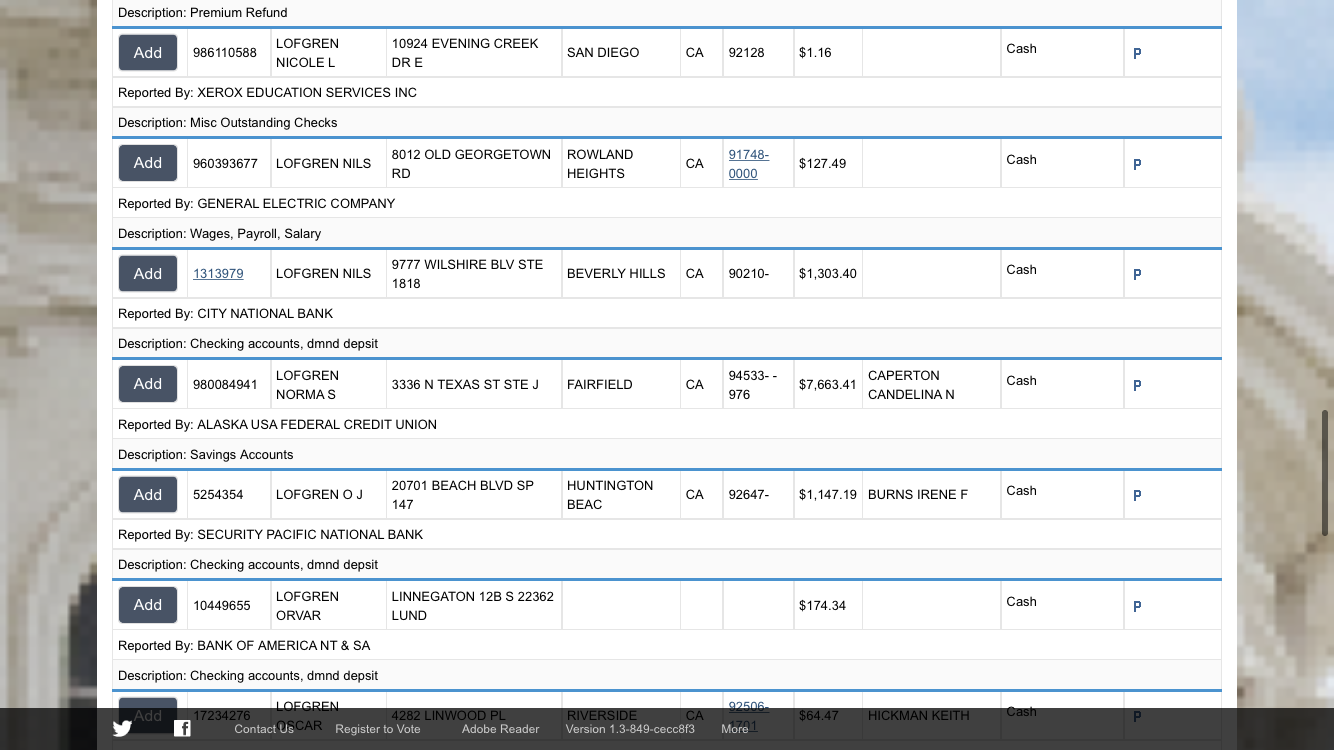Select property ID 986110588
Screen dimensions: 1334x750
coord(225,53)
